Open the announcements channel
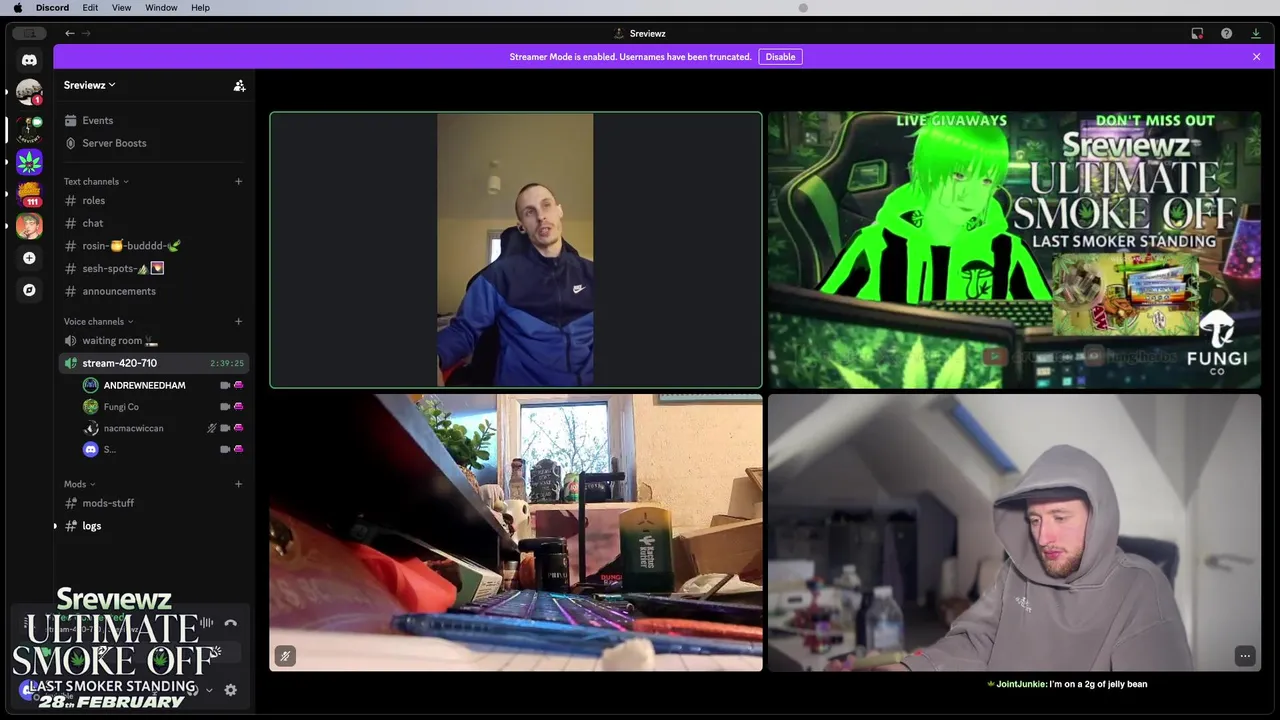Viewport: 1280px width, 720px height. 154,291
